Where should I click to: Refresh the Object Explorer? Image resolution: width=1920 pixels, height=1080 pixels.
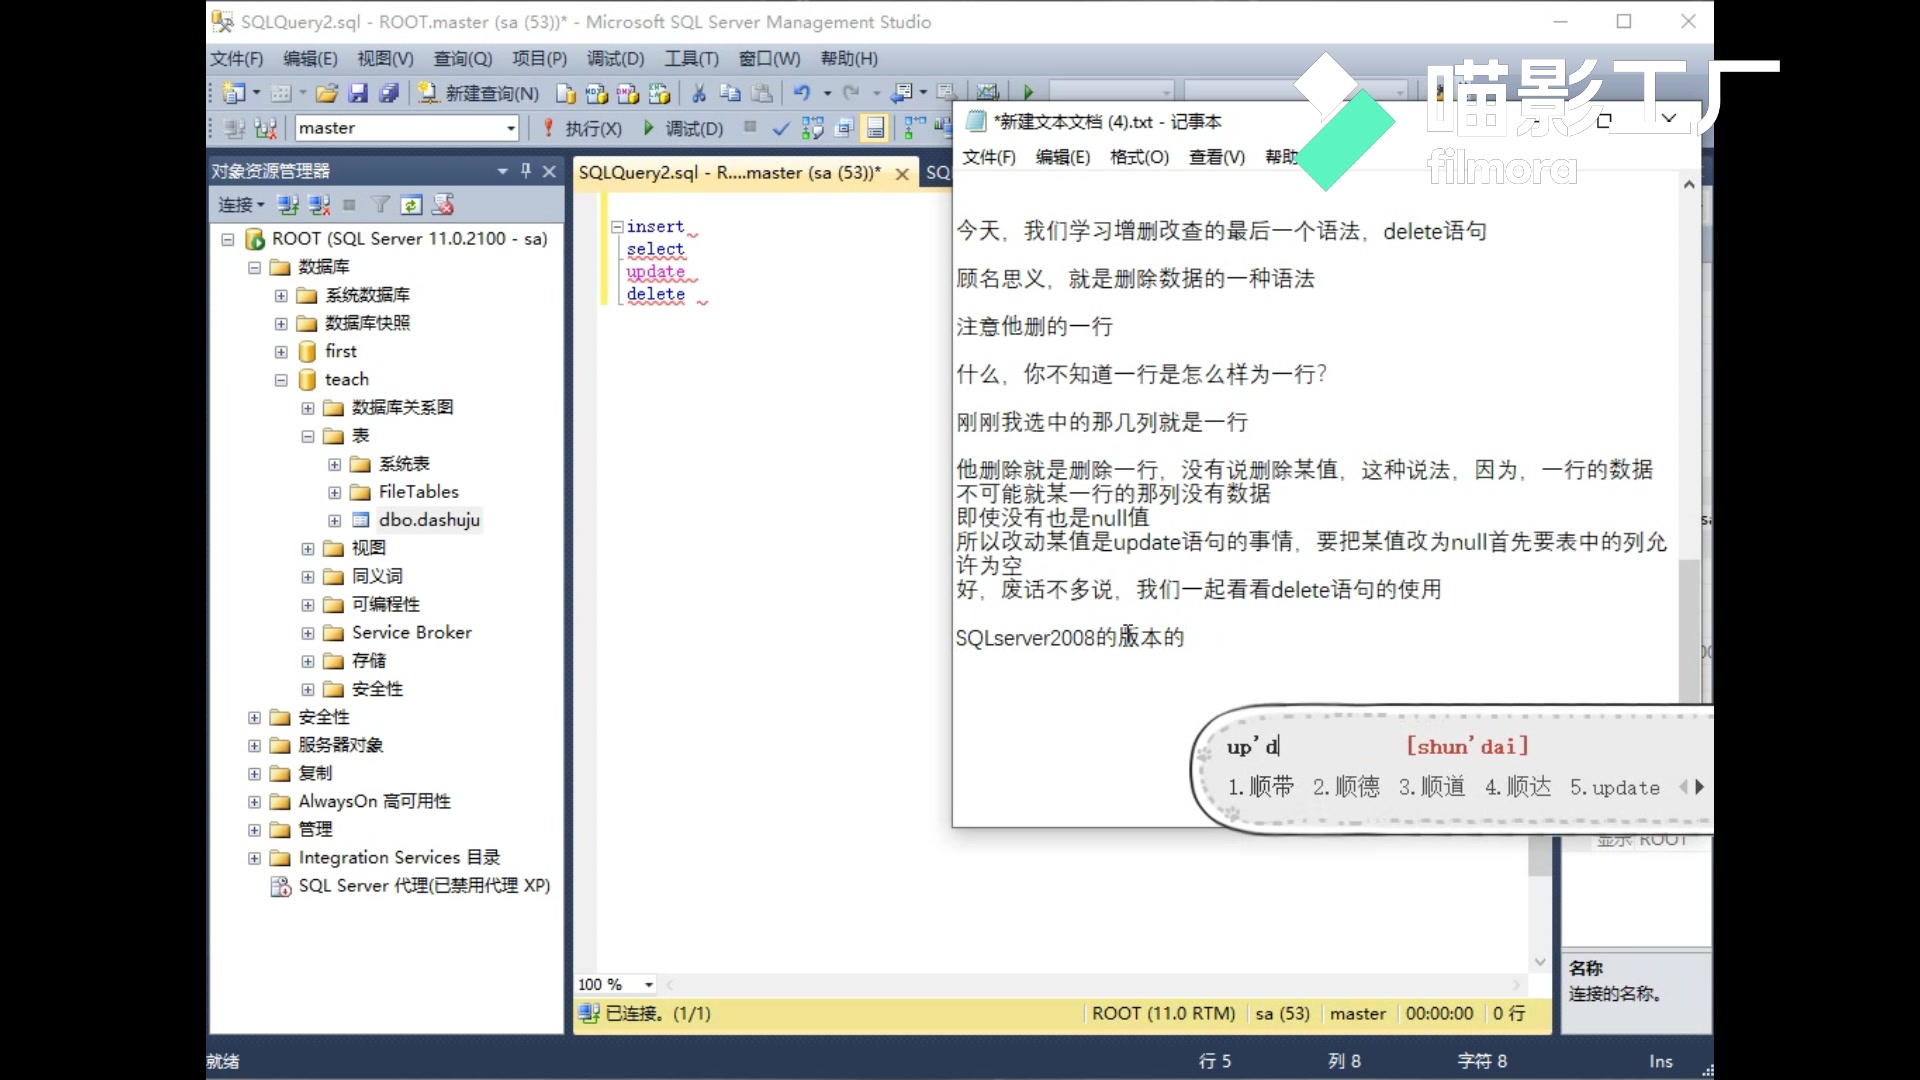pos(411,205)
